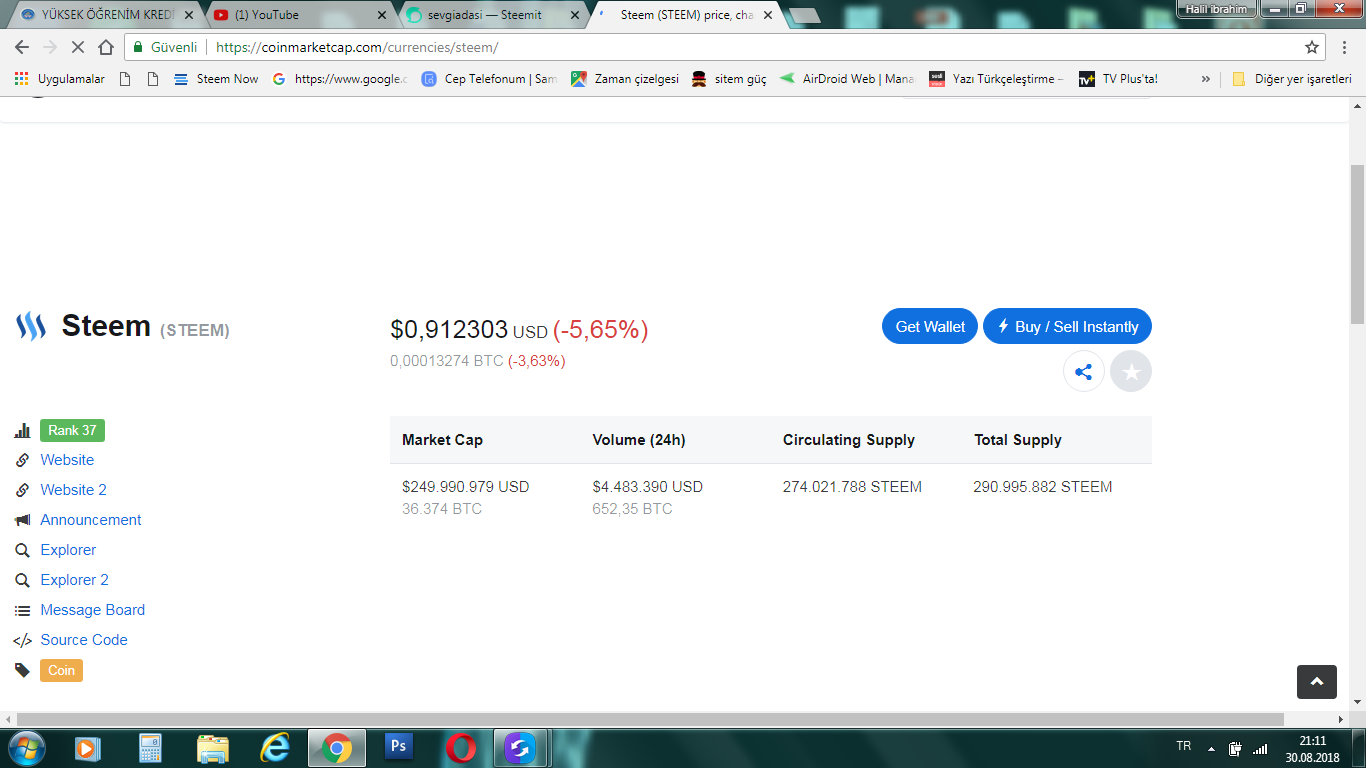Click the 274.021.788 STEEM supply value

[x=852, y=487]
